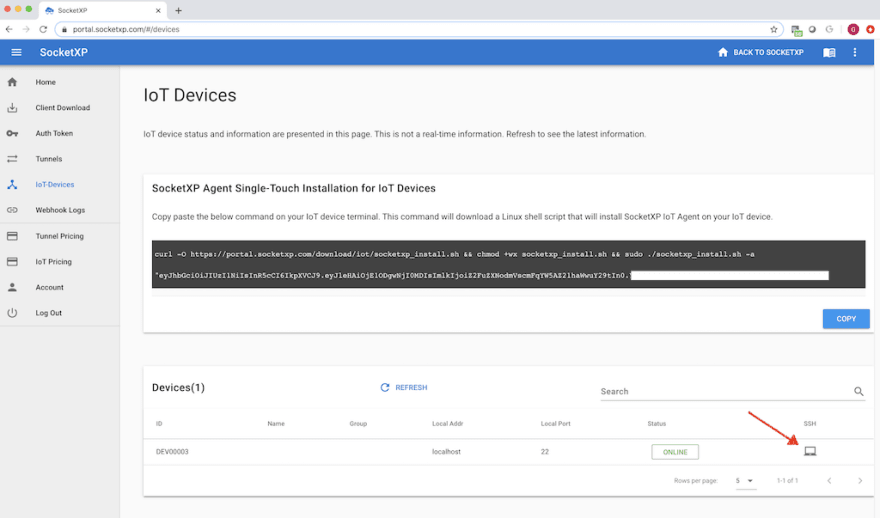Click the localhost address cell
Screen dimensions: 880x518
pos(446,452)
